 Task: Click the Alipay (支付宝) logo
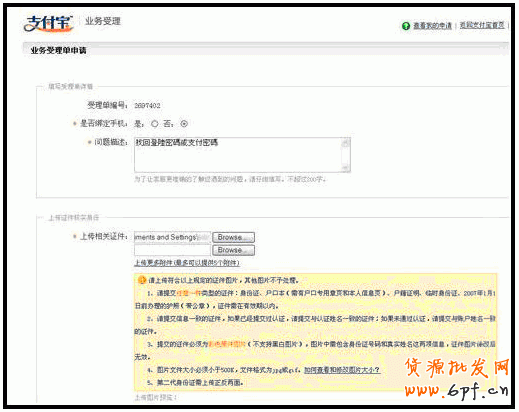[x=48, y=24]
